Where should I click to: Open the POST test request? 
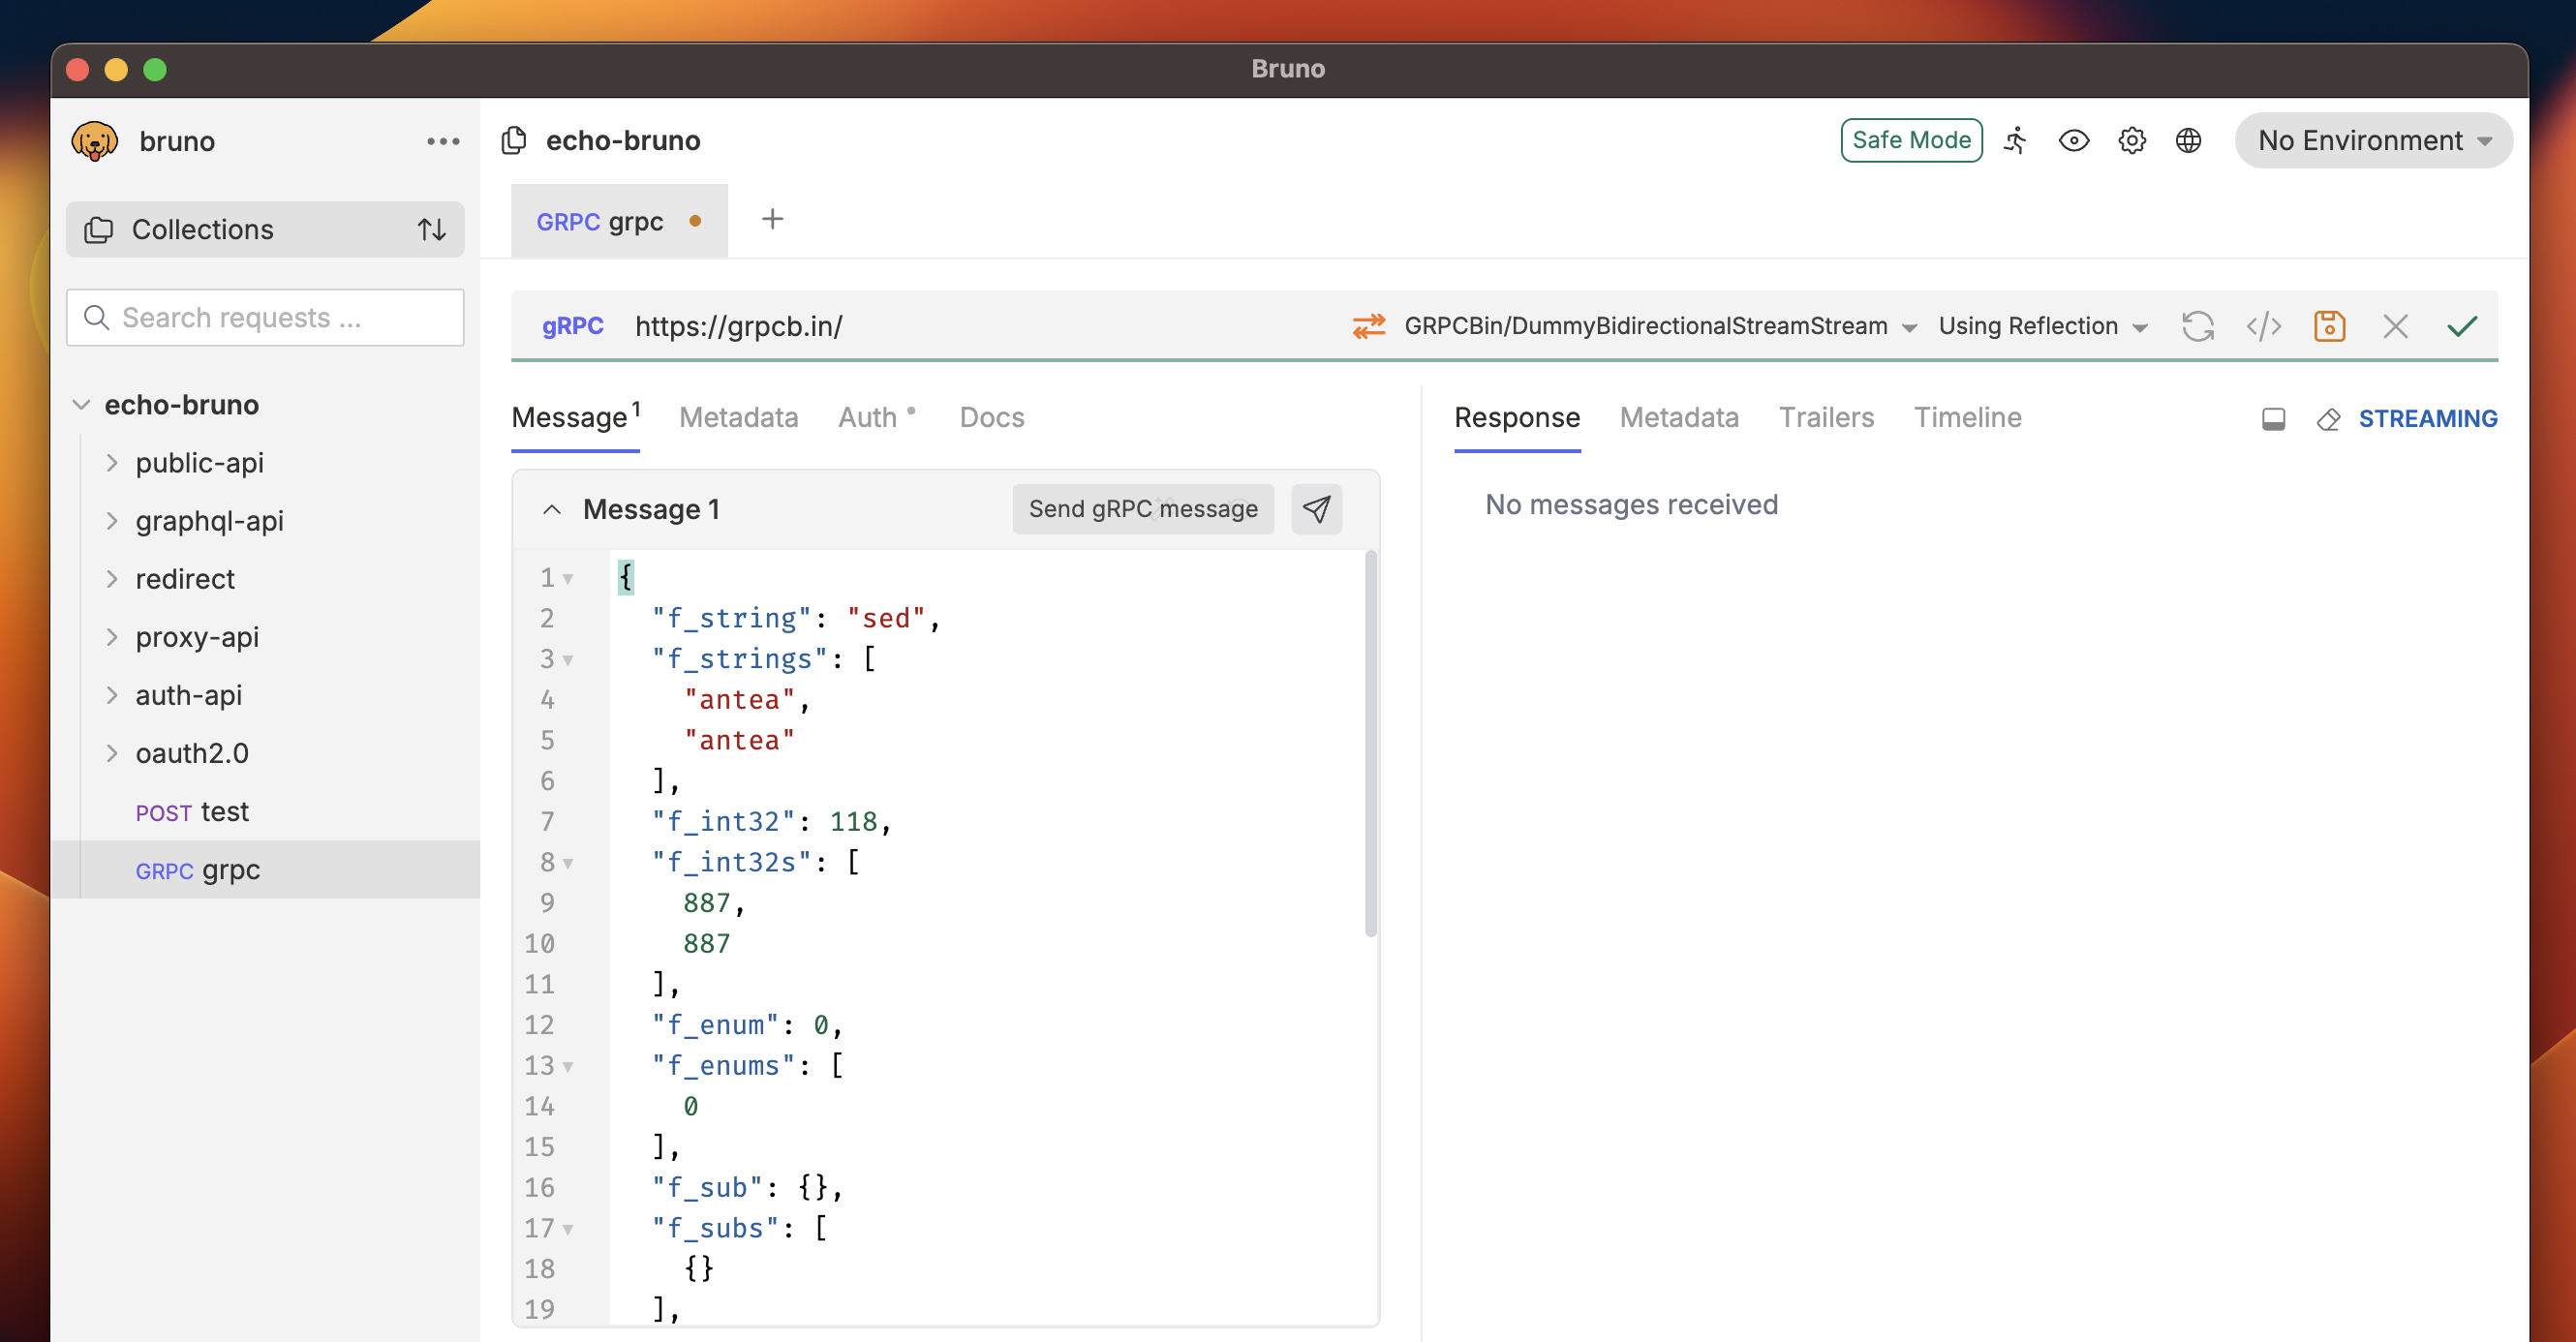[x=192, y=811]
